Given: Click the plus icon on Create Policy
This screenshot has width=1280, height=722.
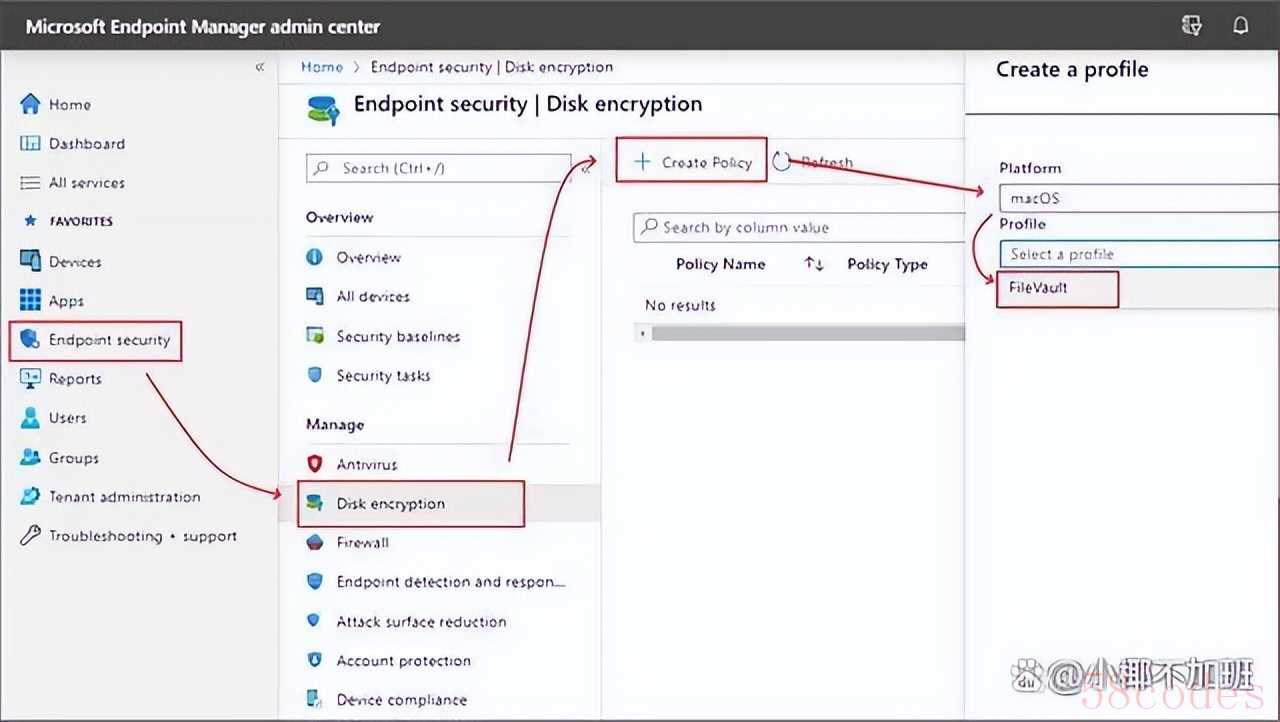Looking at the screenshot, I should tap(643, 162).
